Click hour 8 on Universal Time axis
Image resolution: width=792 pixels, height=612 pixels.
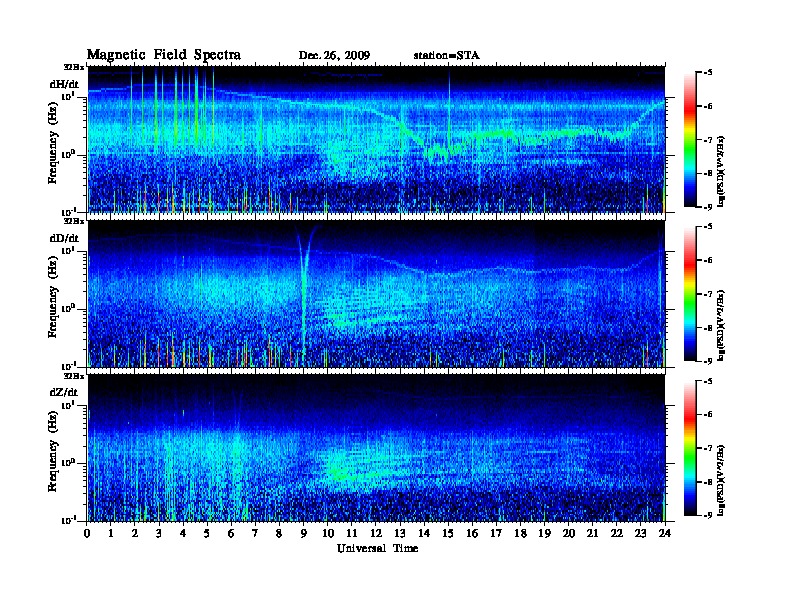(x=279, y=533)
